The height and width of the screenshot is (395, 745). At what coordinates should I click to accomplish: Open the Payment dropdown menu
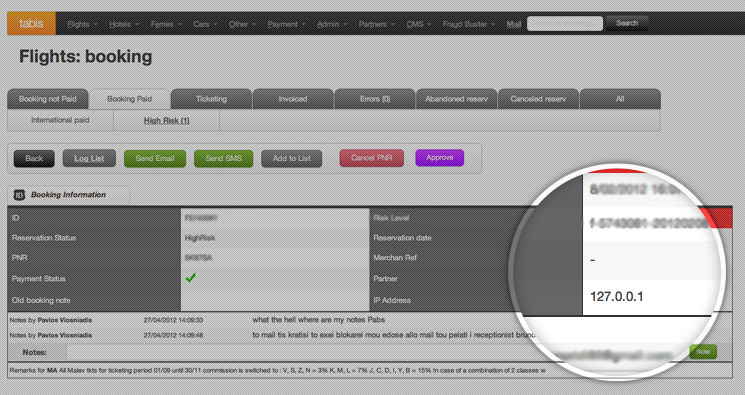coord(286,24)
